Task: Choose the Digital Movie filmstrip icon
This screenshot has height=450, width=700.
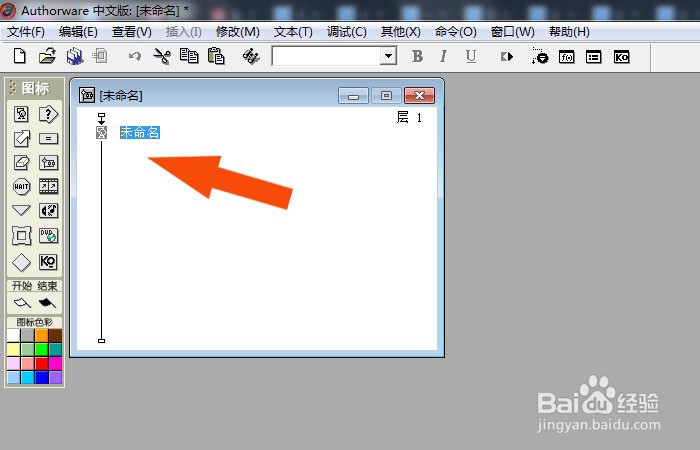Action: (48, 186)
